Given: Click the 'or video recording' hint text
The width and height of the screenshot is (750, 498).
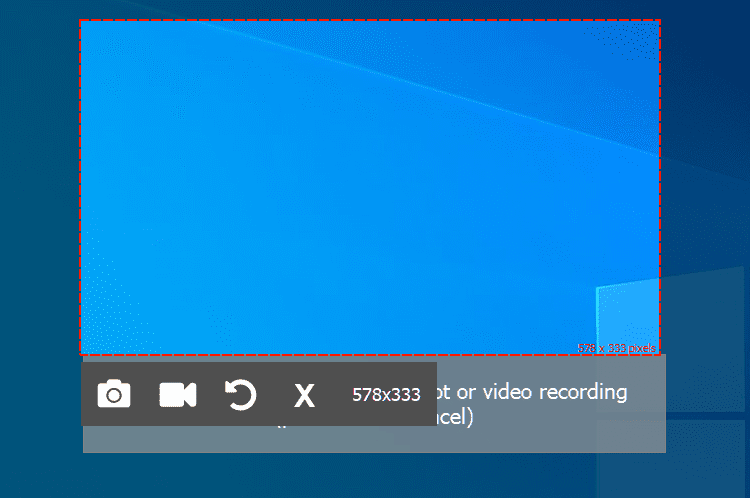Looking at the screenshot, I should pos(541,392).
